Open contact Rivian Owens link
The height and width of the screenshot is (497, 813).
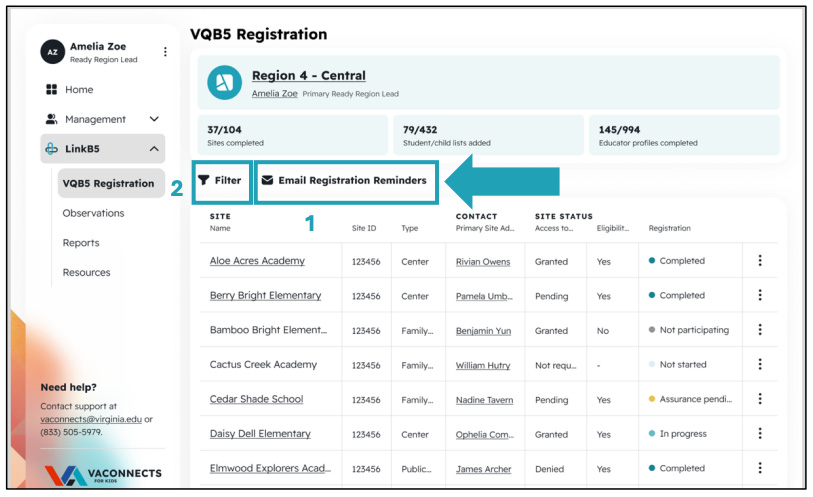click(483, 262)
